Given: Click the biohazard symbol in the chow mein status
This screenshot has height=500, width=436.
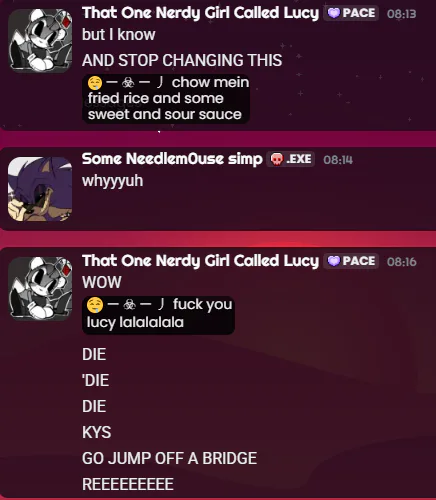Looking at the screenshot, I should pyautogui.click(x=128, y=83).
